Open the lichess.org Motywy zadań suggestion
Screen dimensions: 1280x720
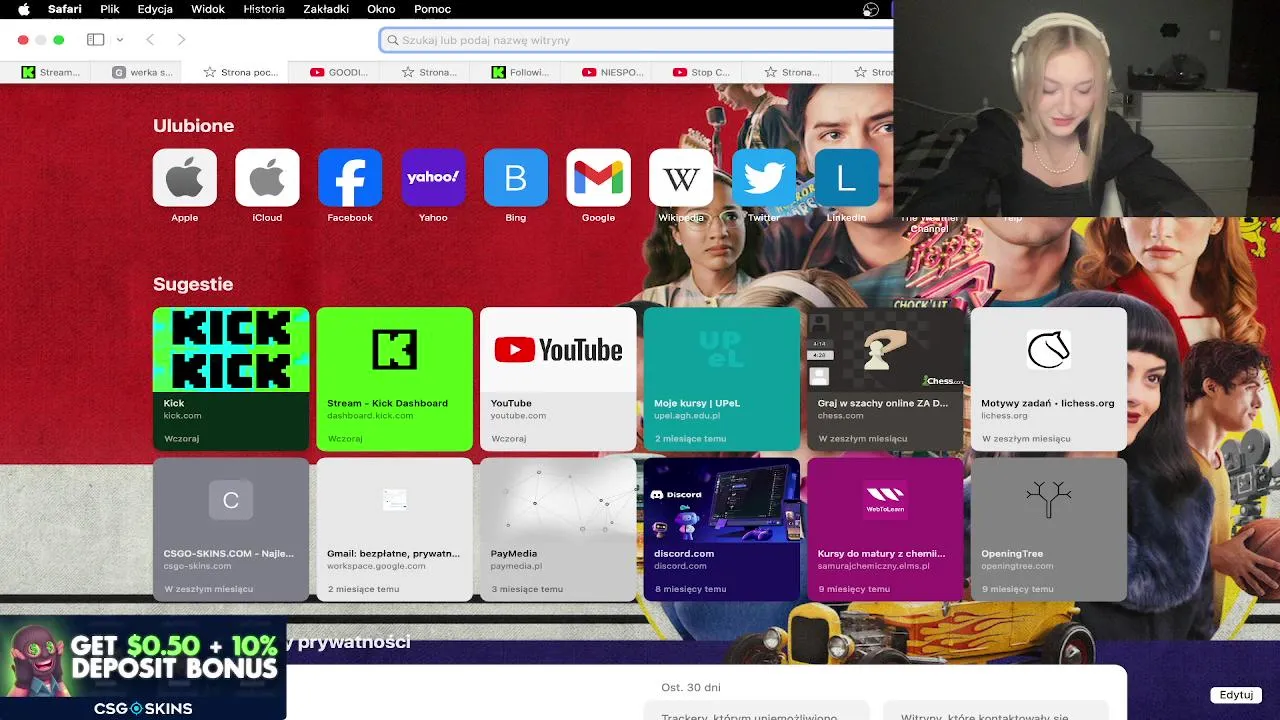click(1049, 379)
